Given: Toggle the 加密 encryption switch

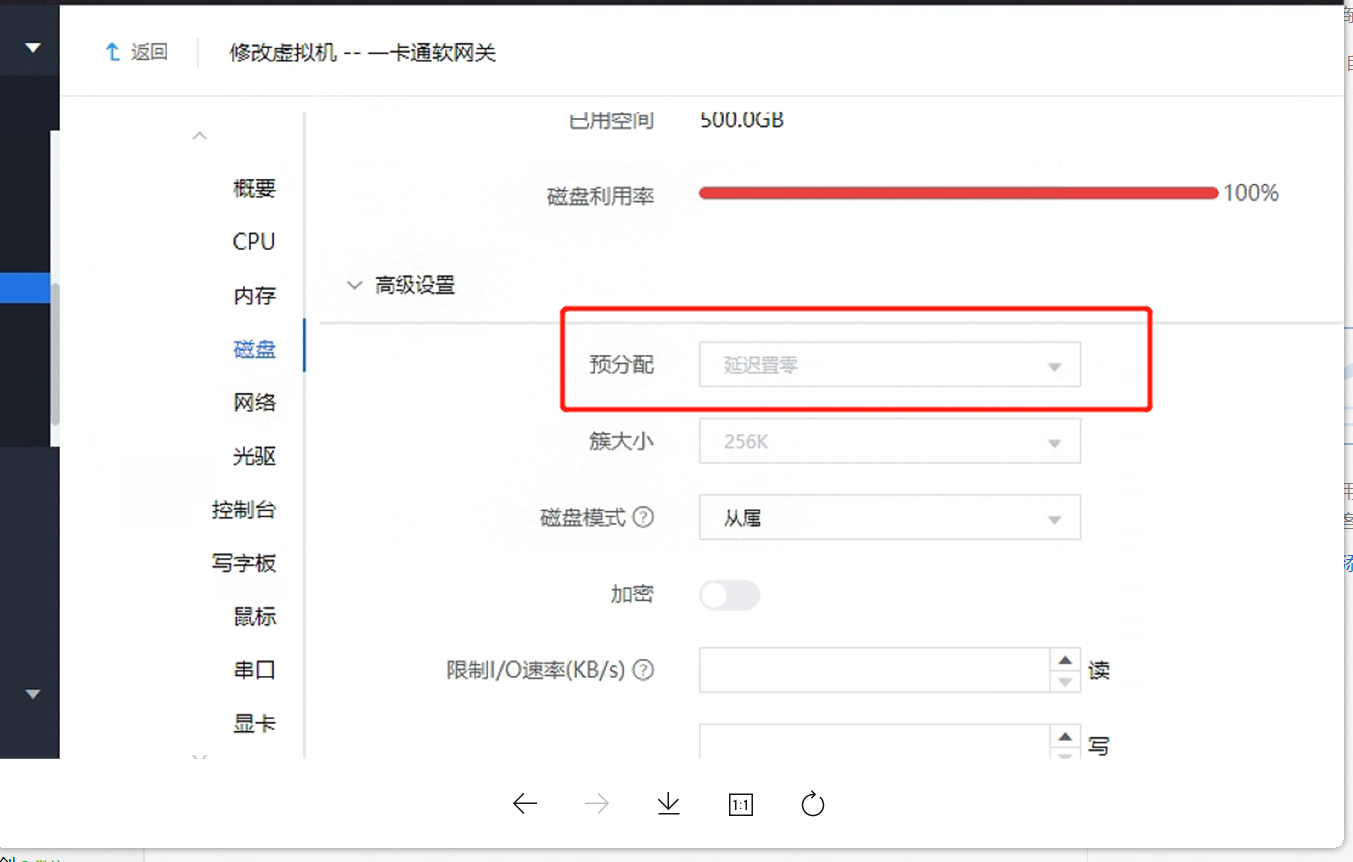Looking at the screenshot, I should click(730, 596).
